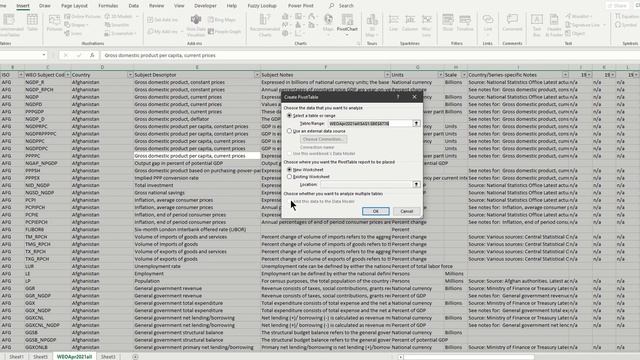Click the Insert Function fx icon

[92, 55]
